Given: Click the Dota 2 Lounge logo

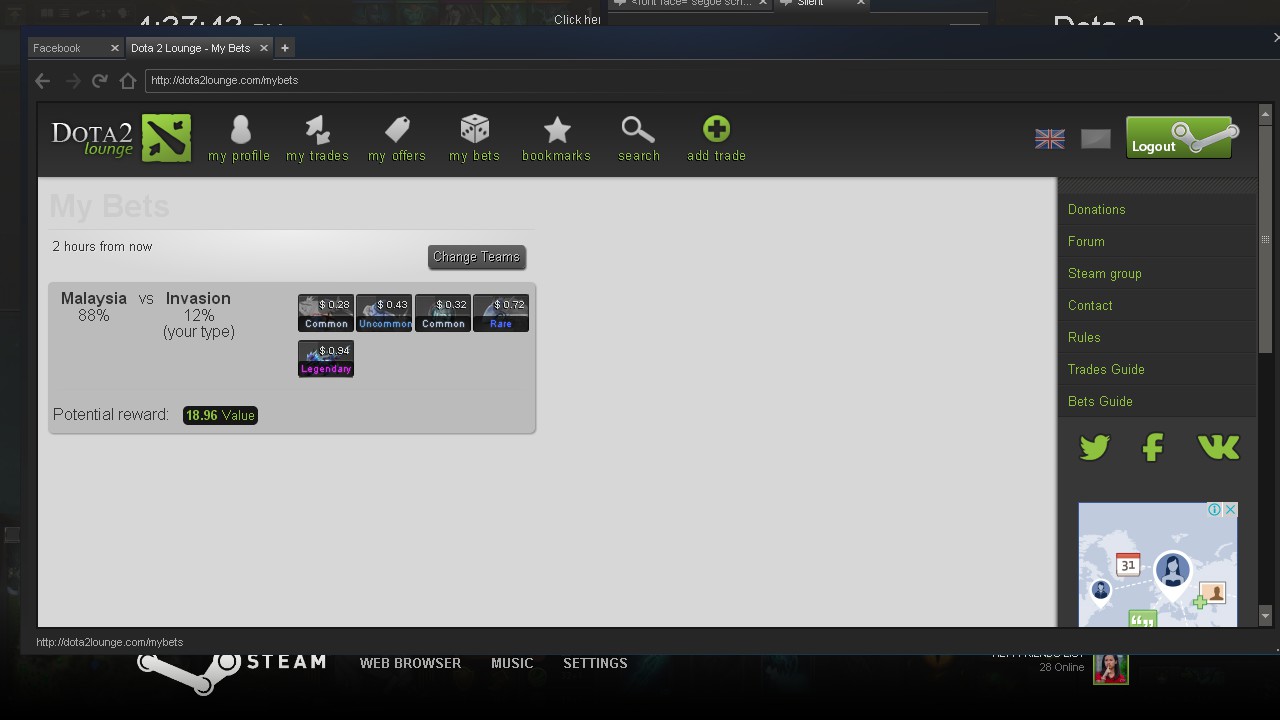Looking at the screenshot, I should click(x=121, y=138).
